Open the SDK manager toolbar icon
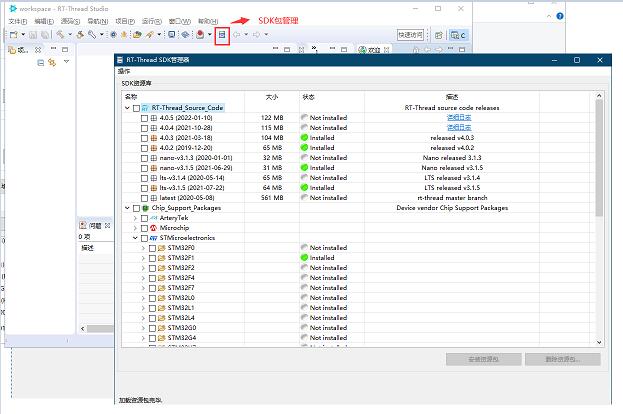The width and height of the screenshot is (623, 414). click(222, 35)
